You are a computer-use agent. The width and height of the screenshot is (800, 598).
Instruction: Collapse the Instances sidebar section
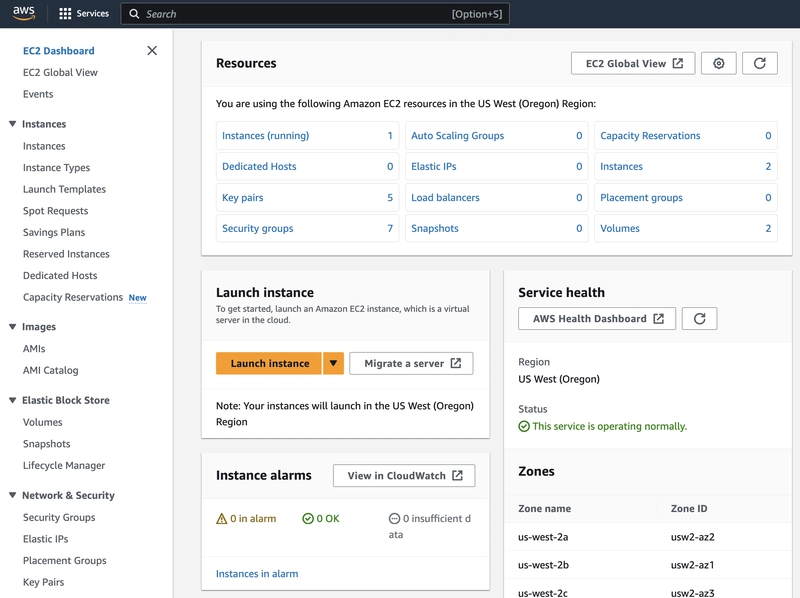tap(13, 124)
